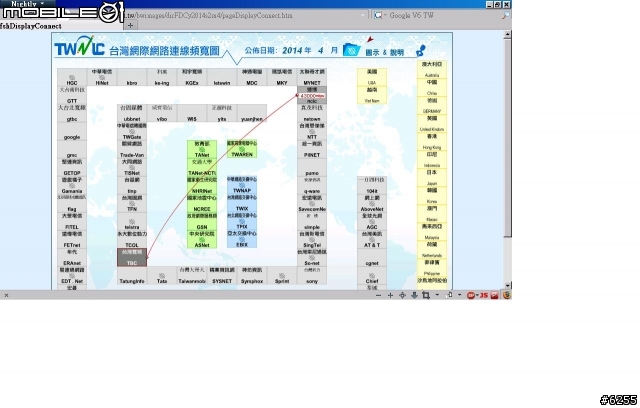Click the globe icon at add-on bar end
The height and width of the screenshot is (408, 640).
tap(507, 295)
